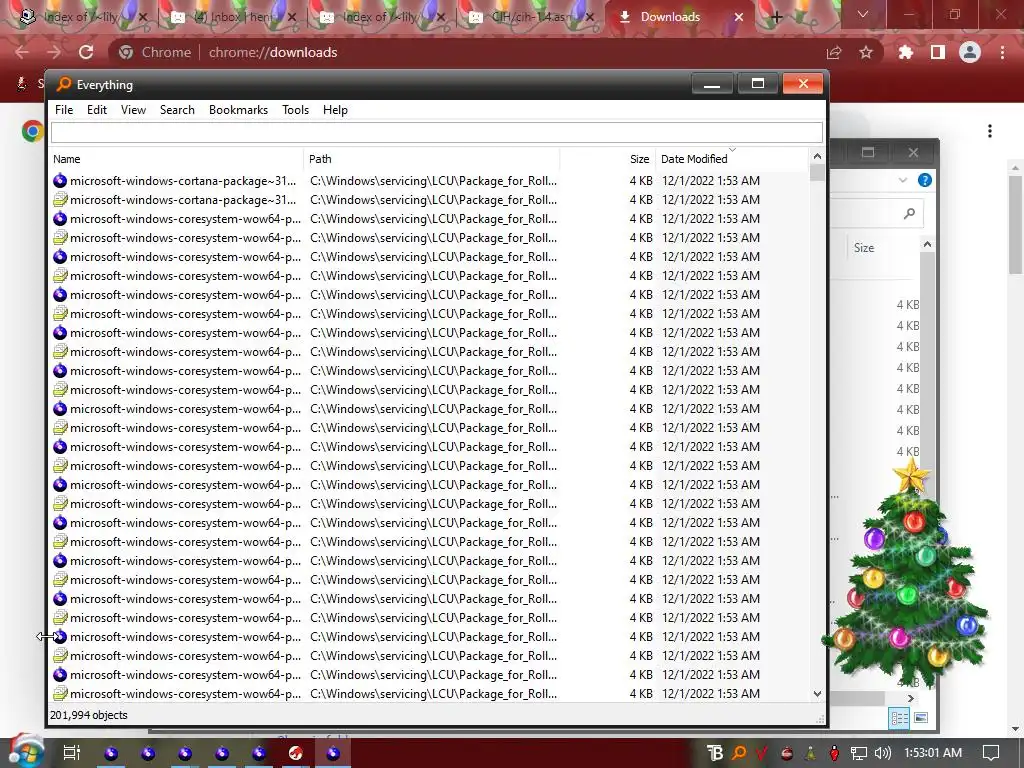Close the Inbox Chrome tab

pyautogui.click(x=292, y=17)
